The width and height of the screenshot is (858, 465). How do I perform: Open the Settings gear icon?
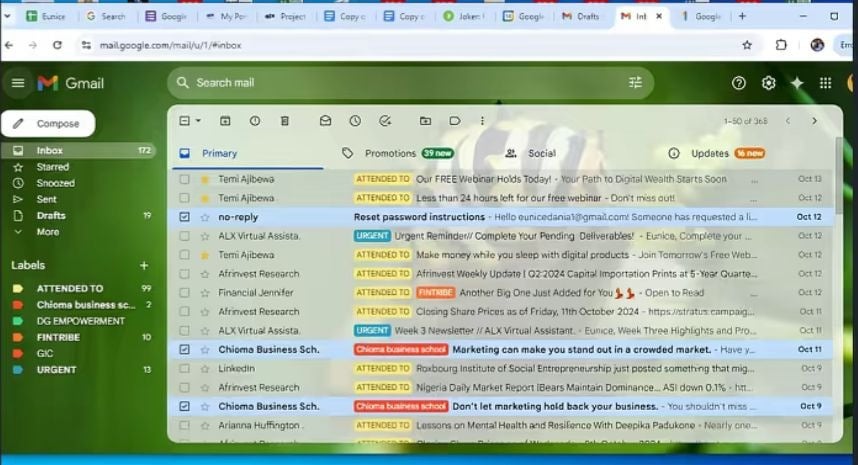click(768, 83)
